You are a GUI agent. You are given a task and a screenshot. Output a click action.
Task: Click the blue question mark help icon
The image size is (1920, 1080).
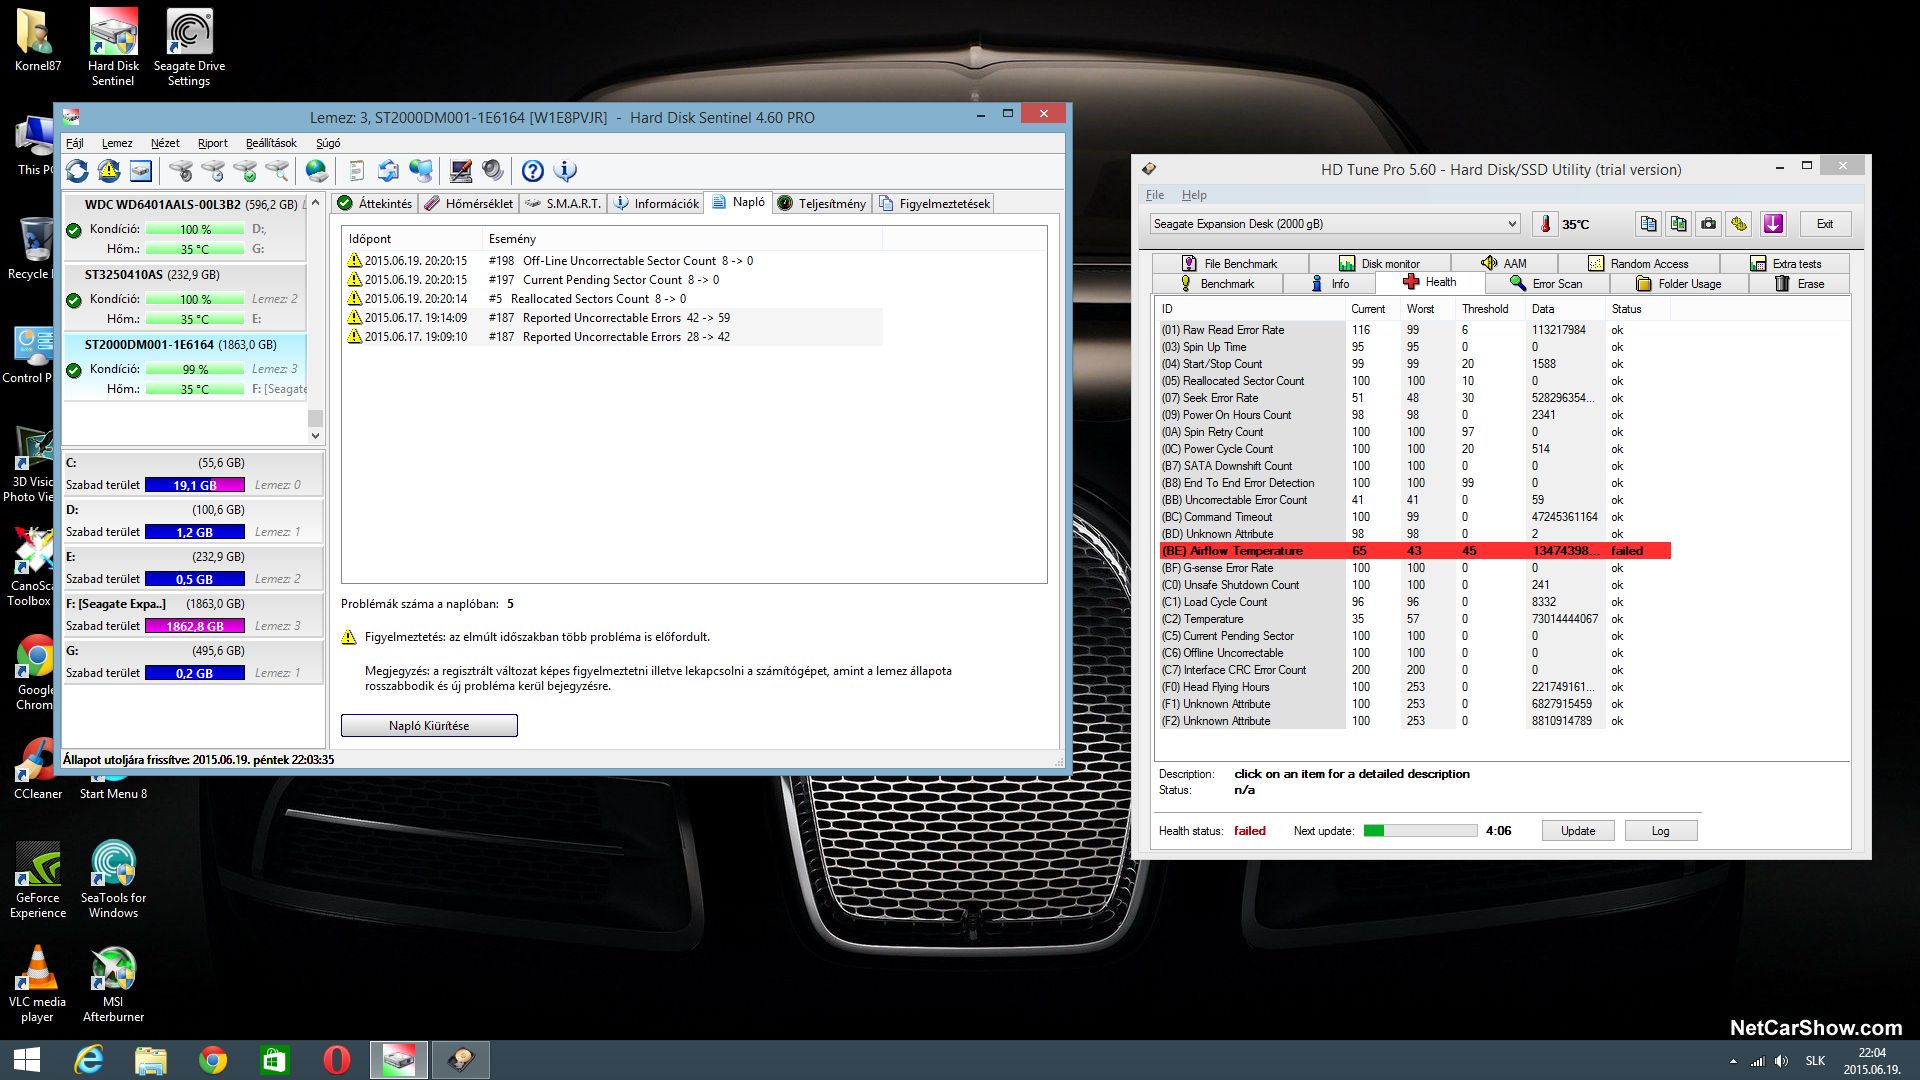coord(533,171)
